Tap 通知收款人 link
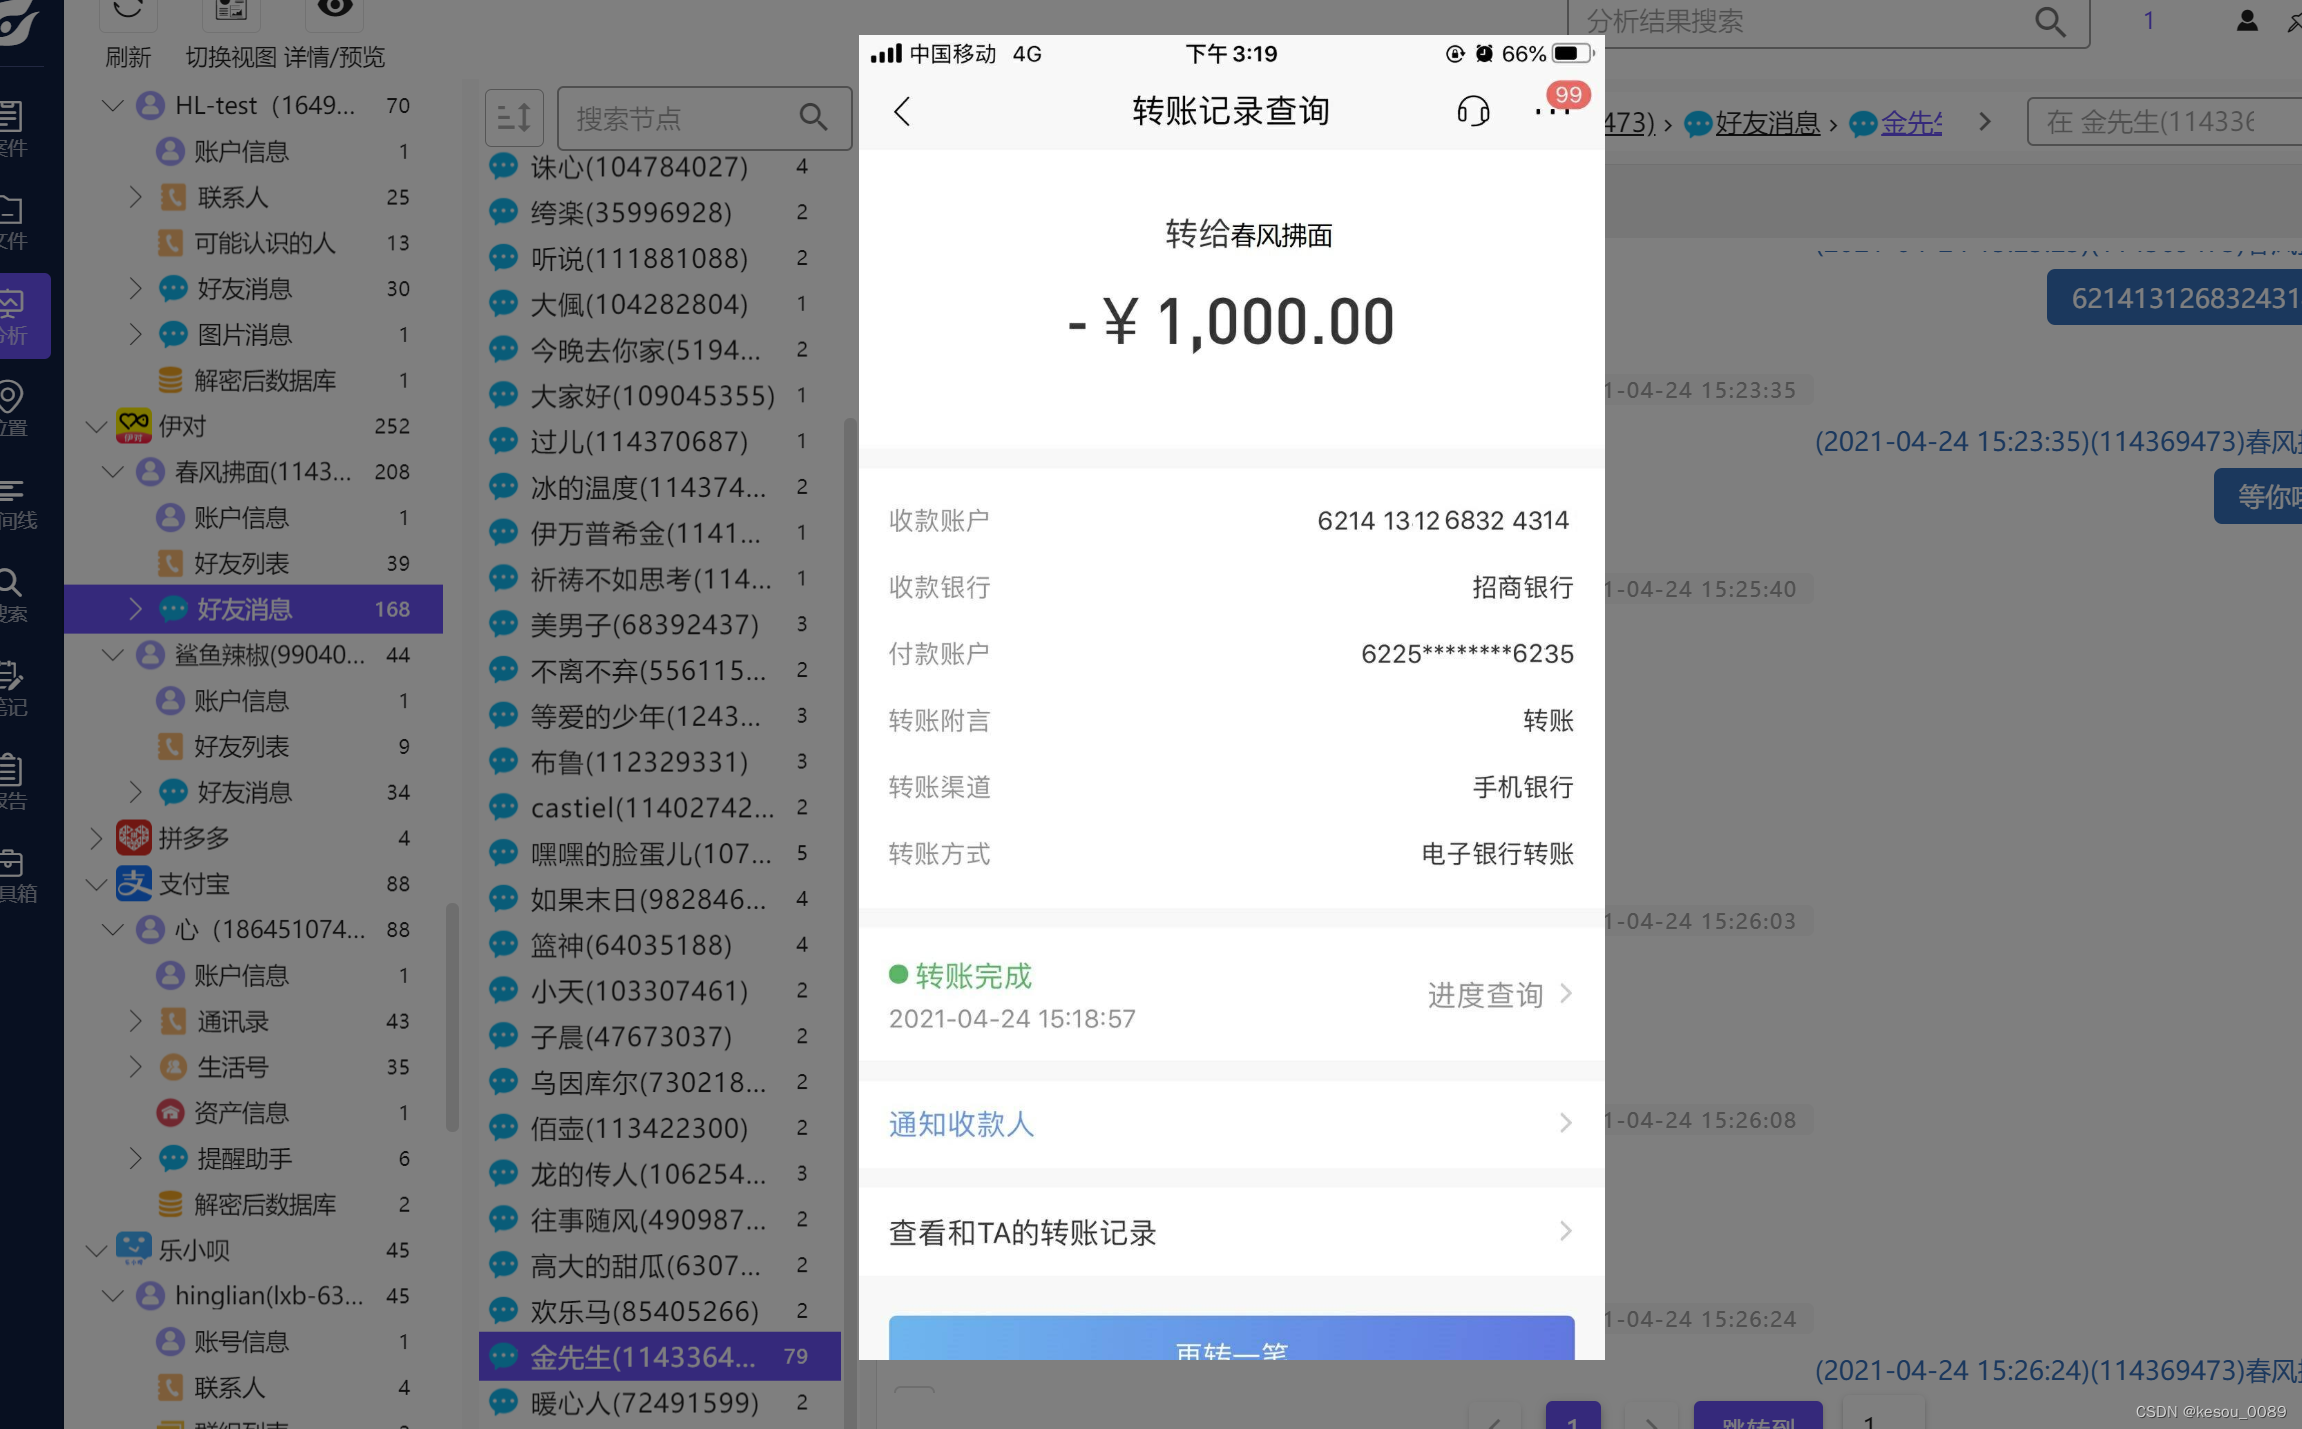Image resolution: width=2302 pixels, height=1429 pixels. 961,1124
